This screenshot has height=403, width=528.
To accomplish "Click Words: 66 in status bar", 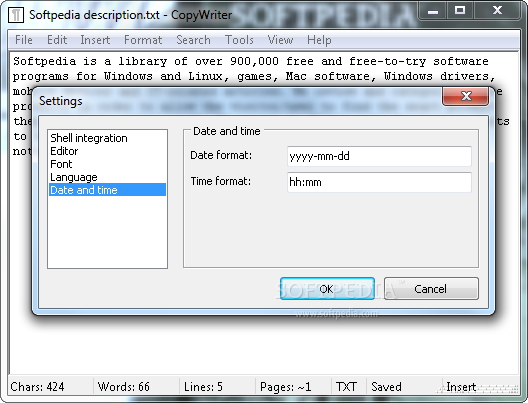I will 124,387.
